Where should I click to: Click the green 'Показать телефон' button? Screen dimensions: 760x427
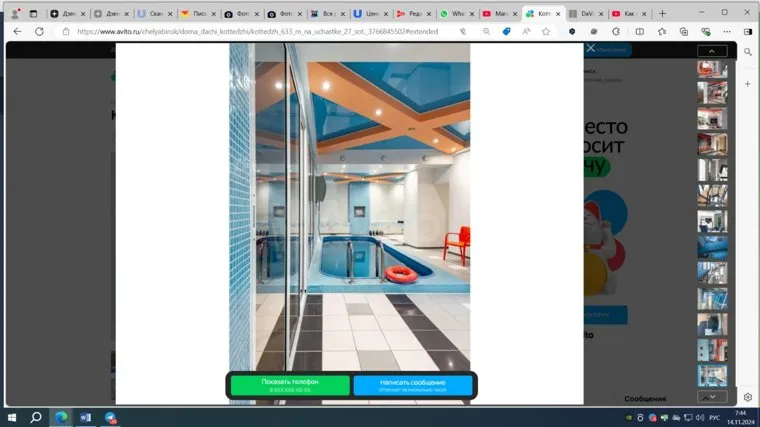290,385
